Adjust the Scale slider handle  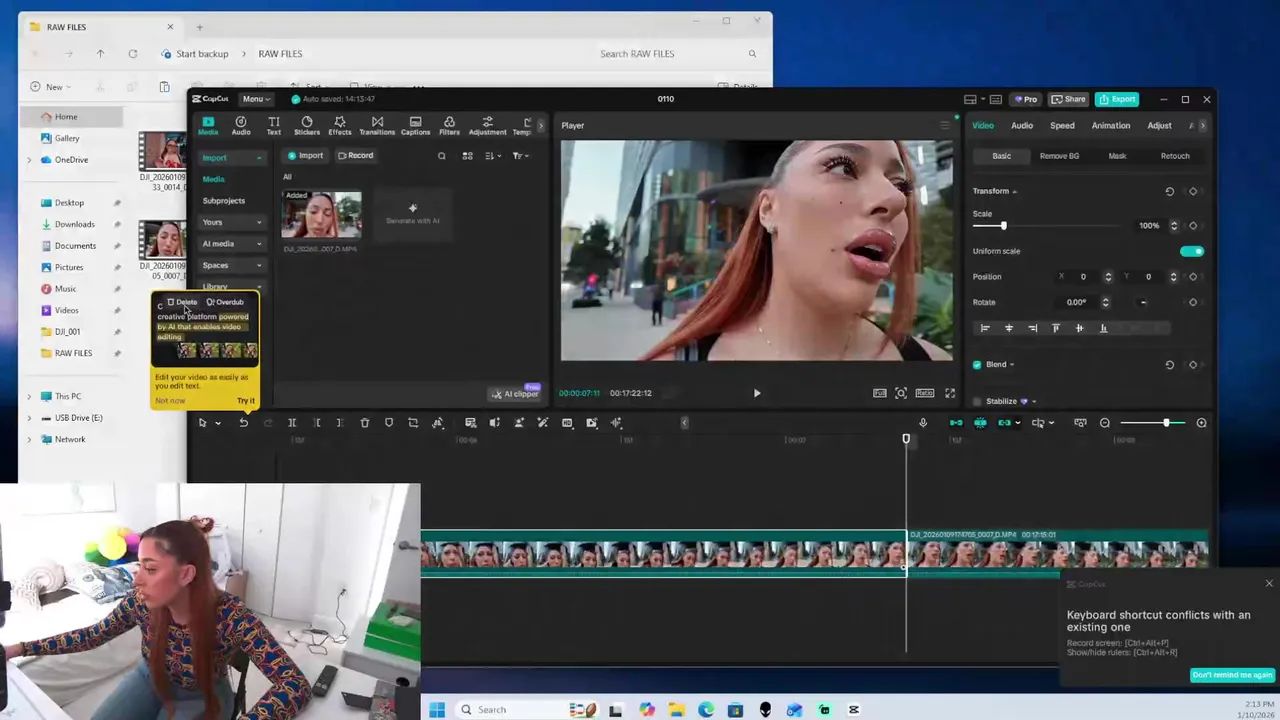coord(1003,226)
